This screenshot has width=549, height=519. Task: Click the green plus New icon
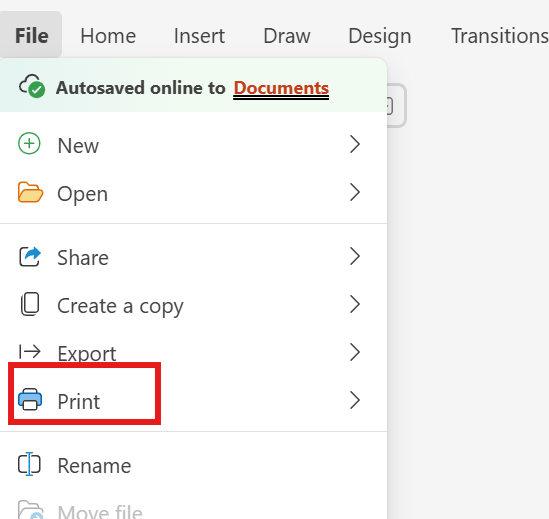point(29,144)
